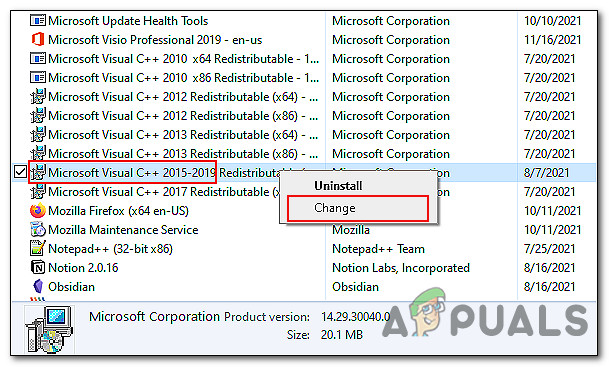Select Visual C++ 2013 Redistributable (x64) entry
The width and height of the screenshot is (609, 367).
coord(183,135)
